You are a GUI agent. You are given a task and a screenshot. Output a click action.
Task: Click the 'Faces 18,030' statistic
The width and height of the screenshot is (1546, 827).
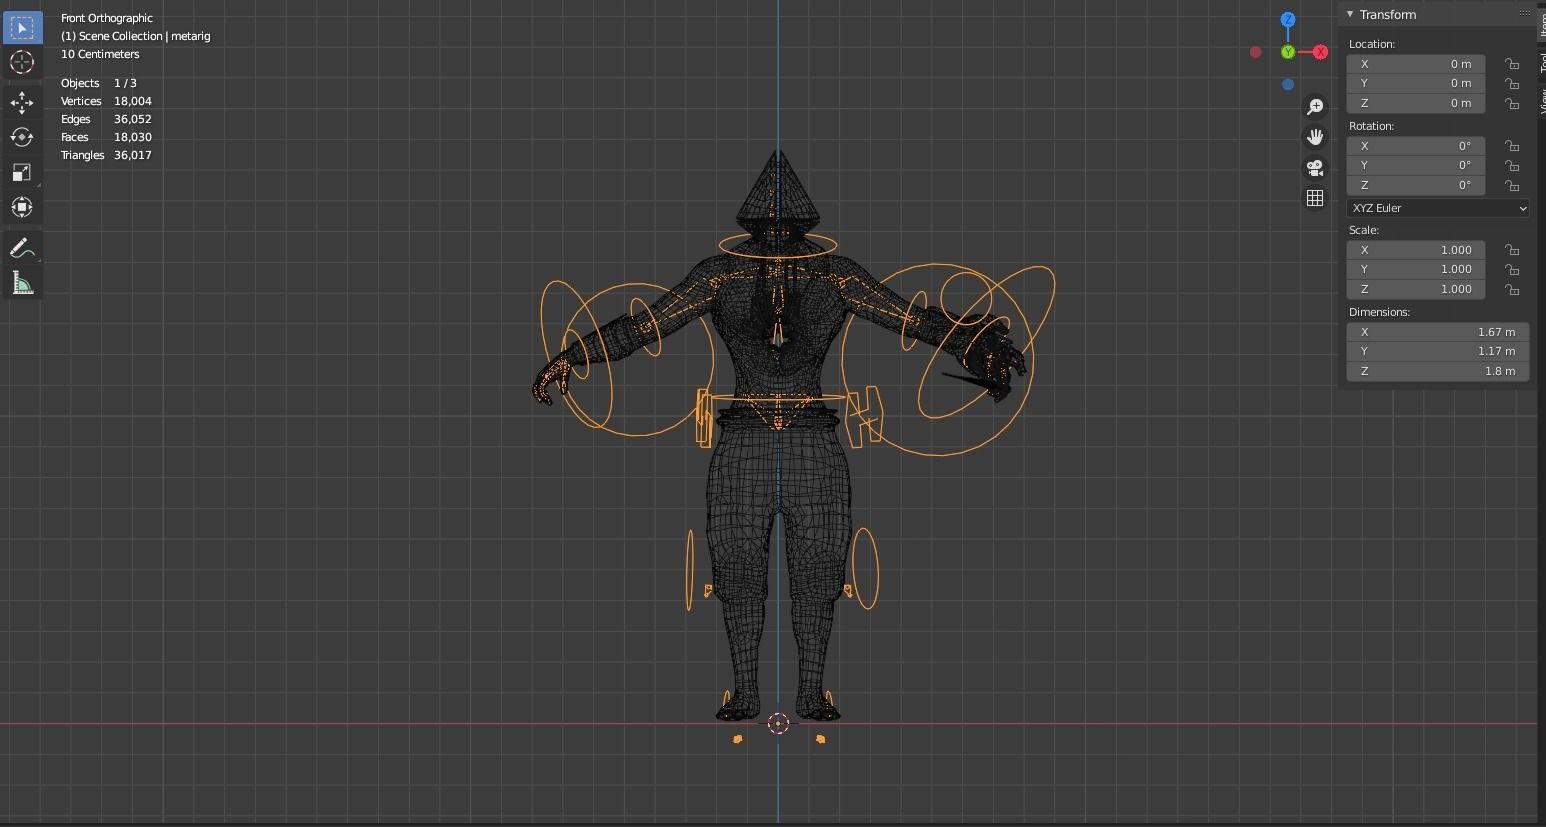106,137
